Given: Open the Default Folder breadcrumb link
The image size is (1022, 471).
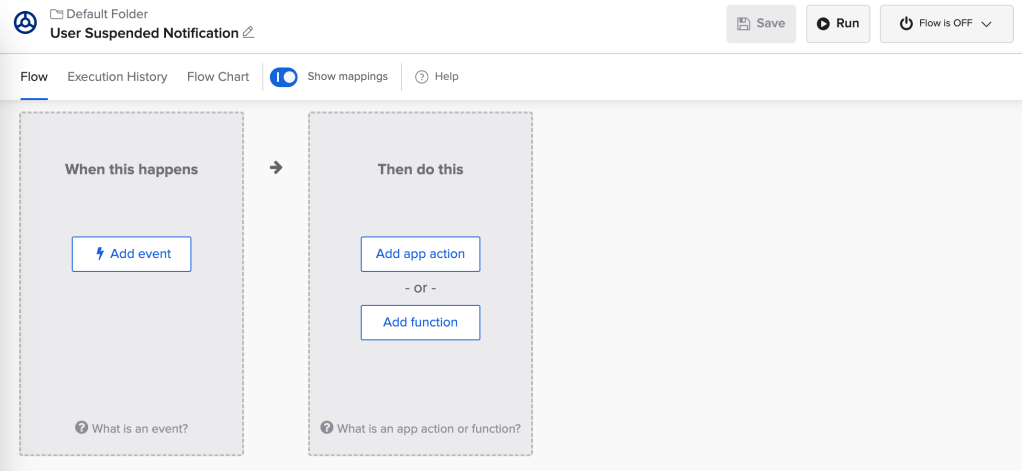Looking at the screenshot, I should tap(107, 14).
